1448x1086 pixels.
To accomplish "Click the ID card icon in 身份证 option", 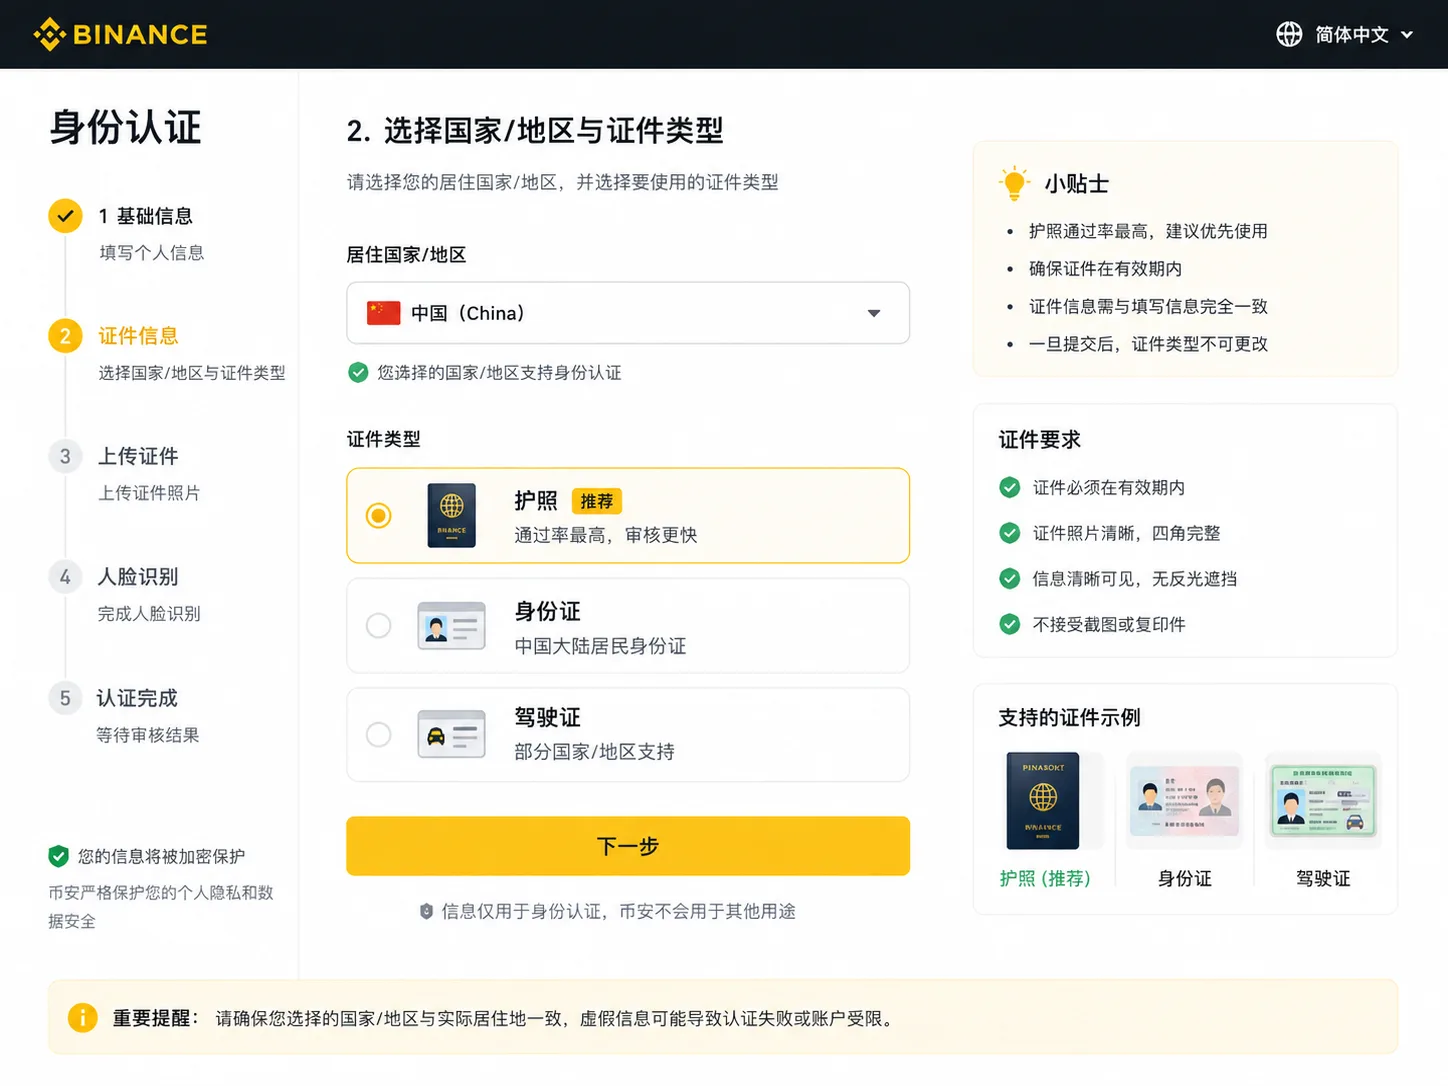I will click(x=451, y=626).
